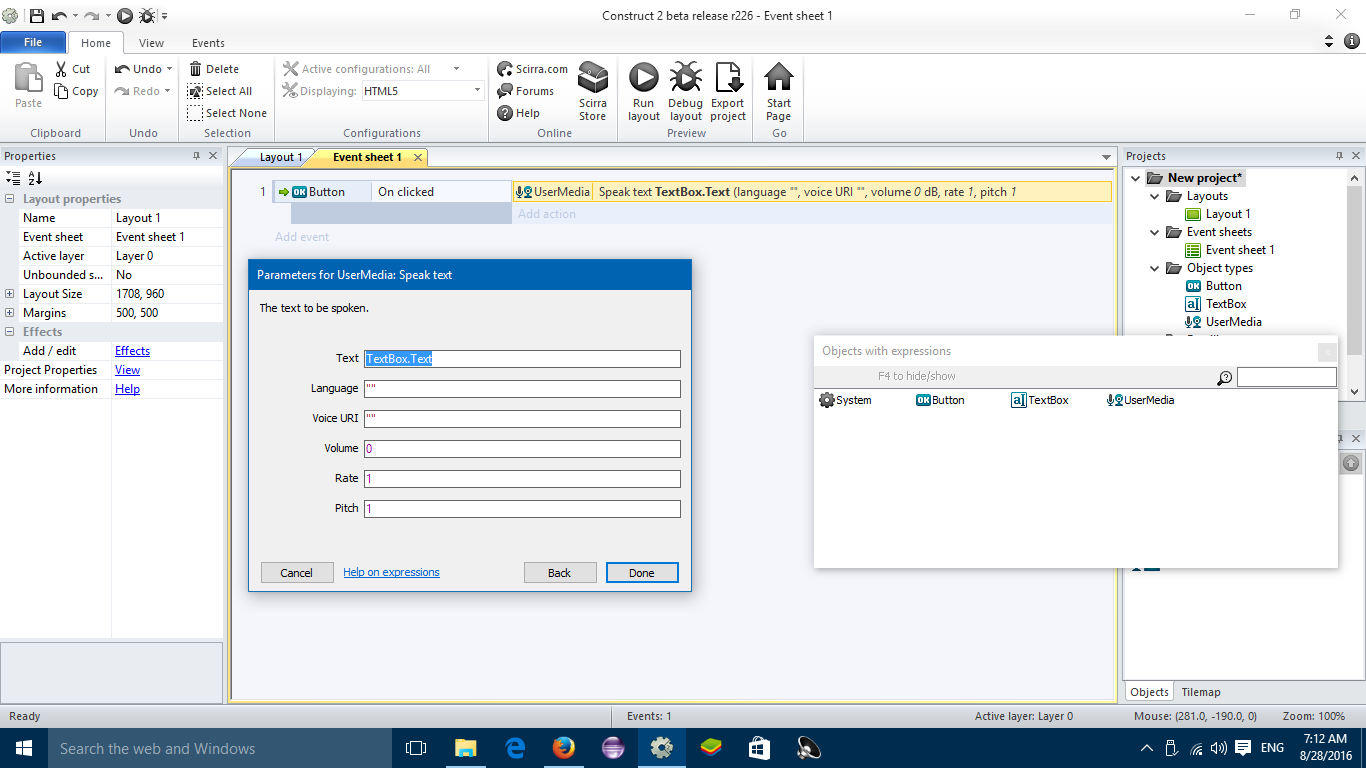The height and width of the screenshot is (768, 1366).
Task: Collapse the Event sheets folder
Action: point(1154,232)
